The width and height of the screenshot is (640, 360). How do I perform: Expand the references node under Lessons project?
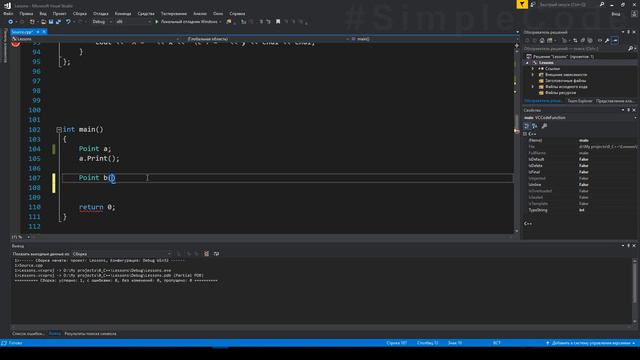(533, 69)
